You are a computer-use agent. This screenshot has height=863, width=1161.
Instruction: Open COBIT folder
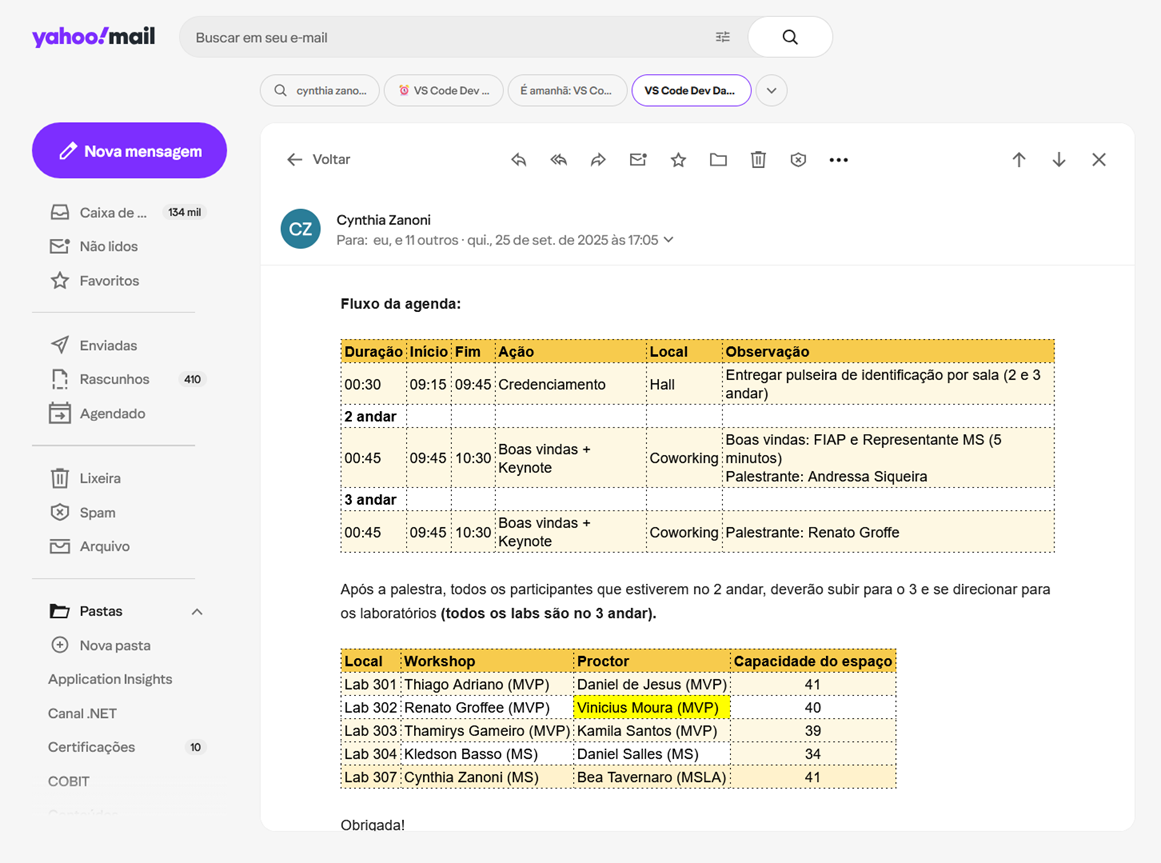69,782
